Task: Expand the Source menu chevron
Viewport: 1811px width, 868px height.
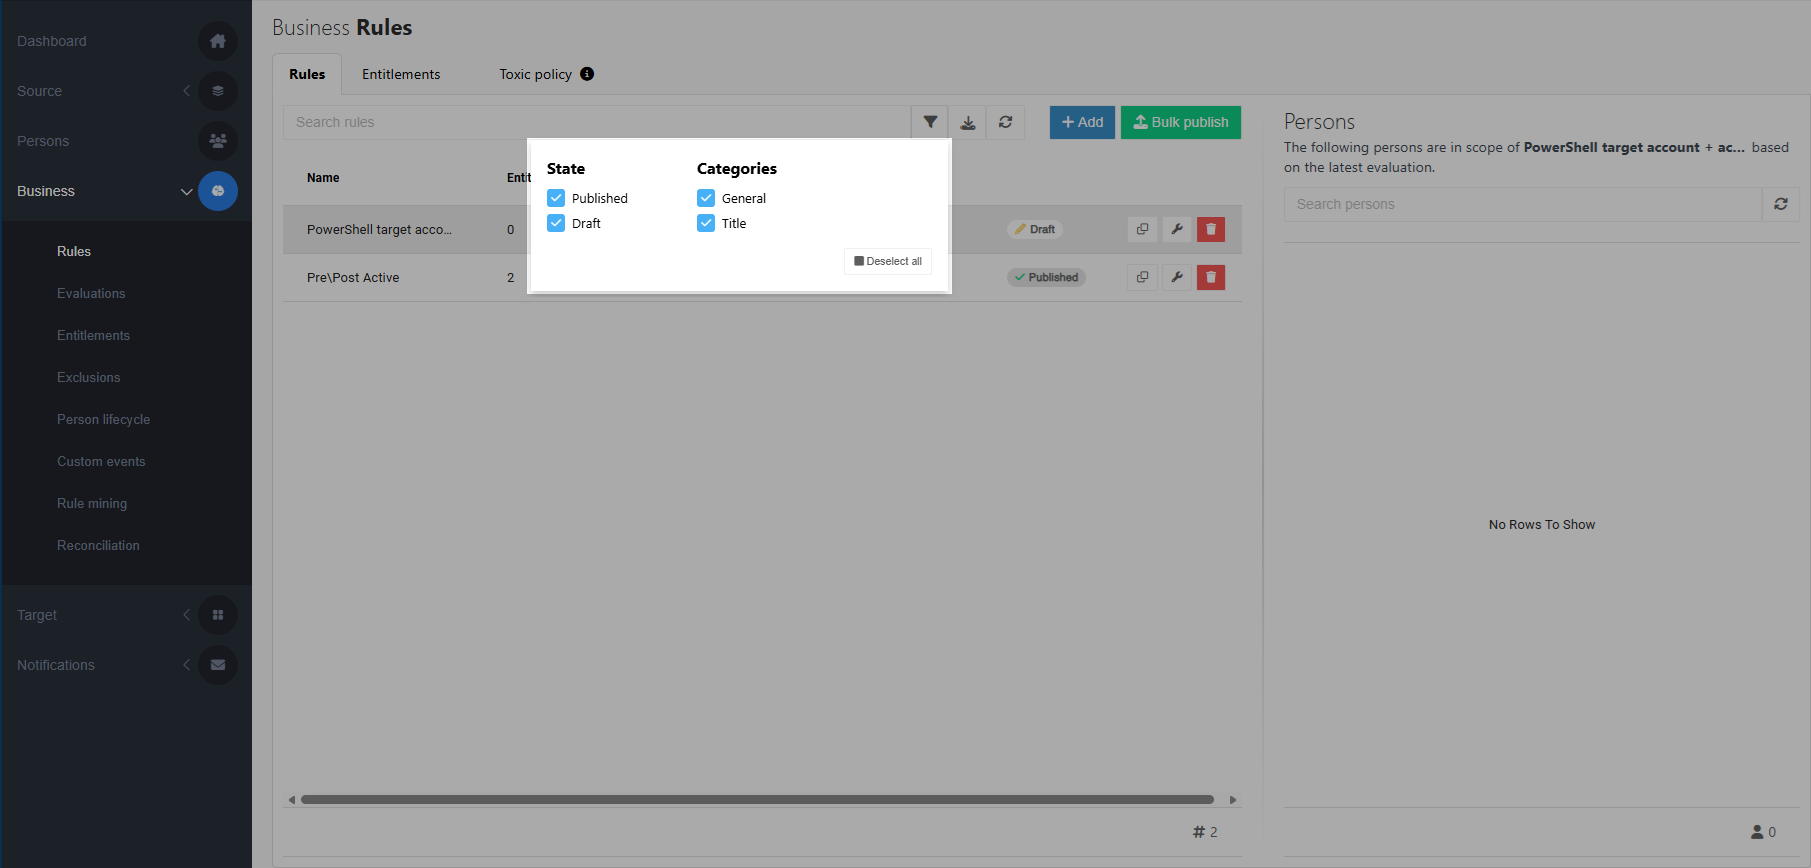Action: coord(186,91)
